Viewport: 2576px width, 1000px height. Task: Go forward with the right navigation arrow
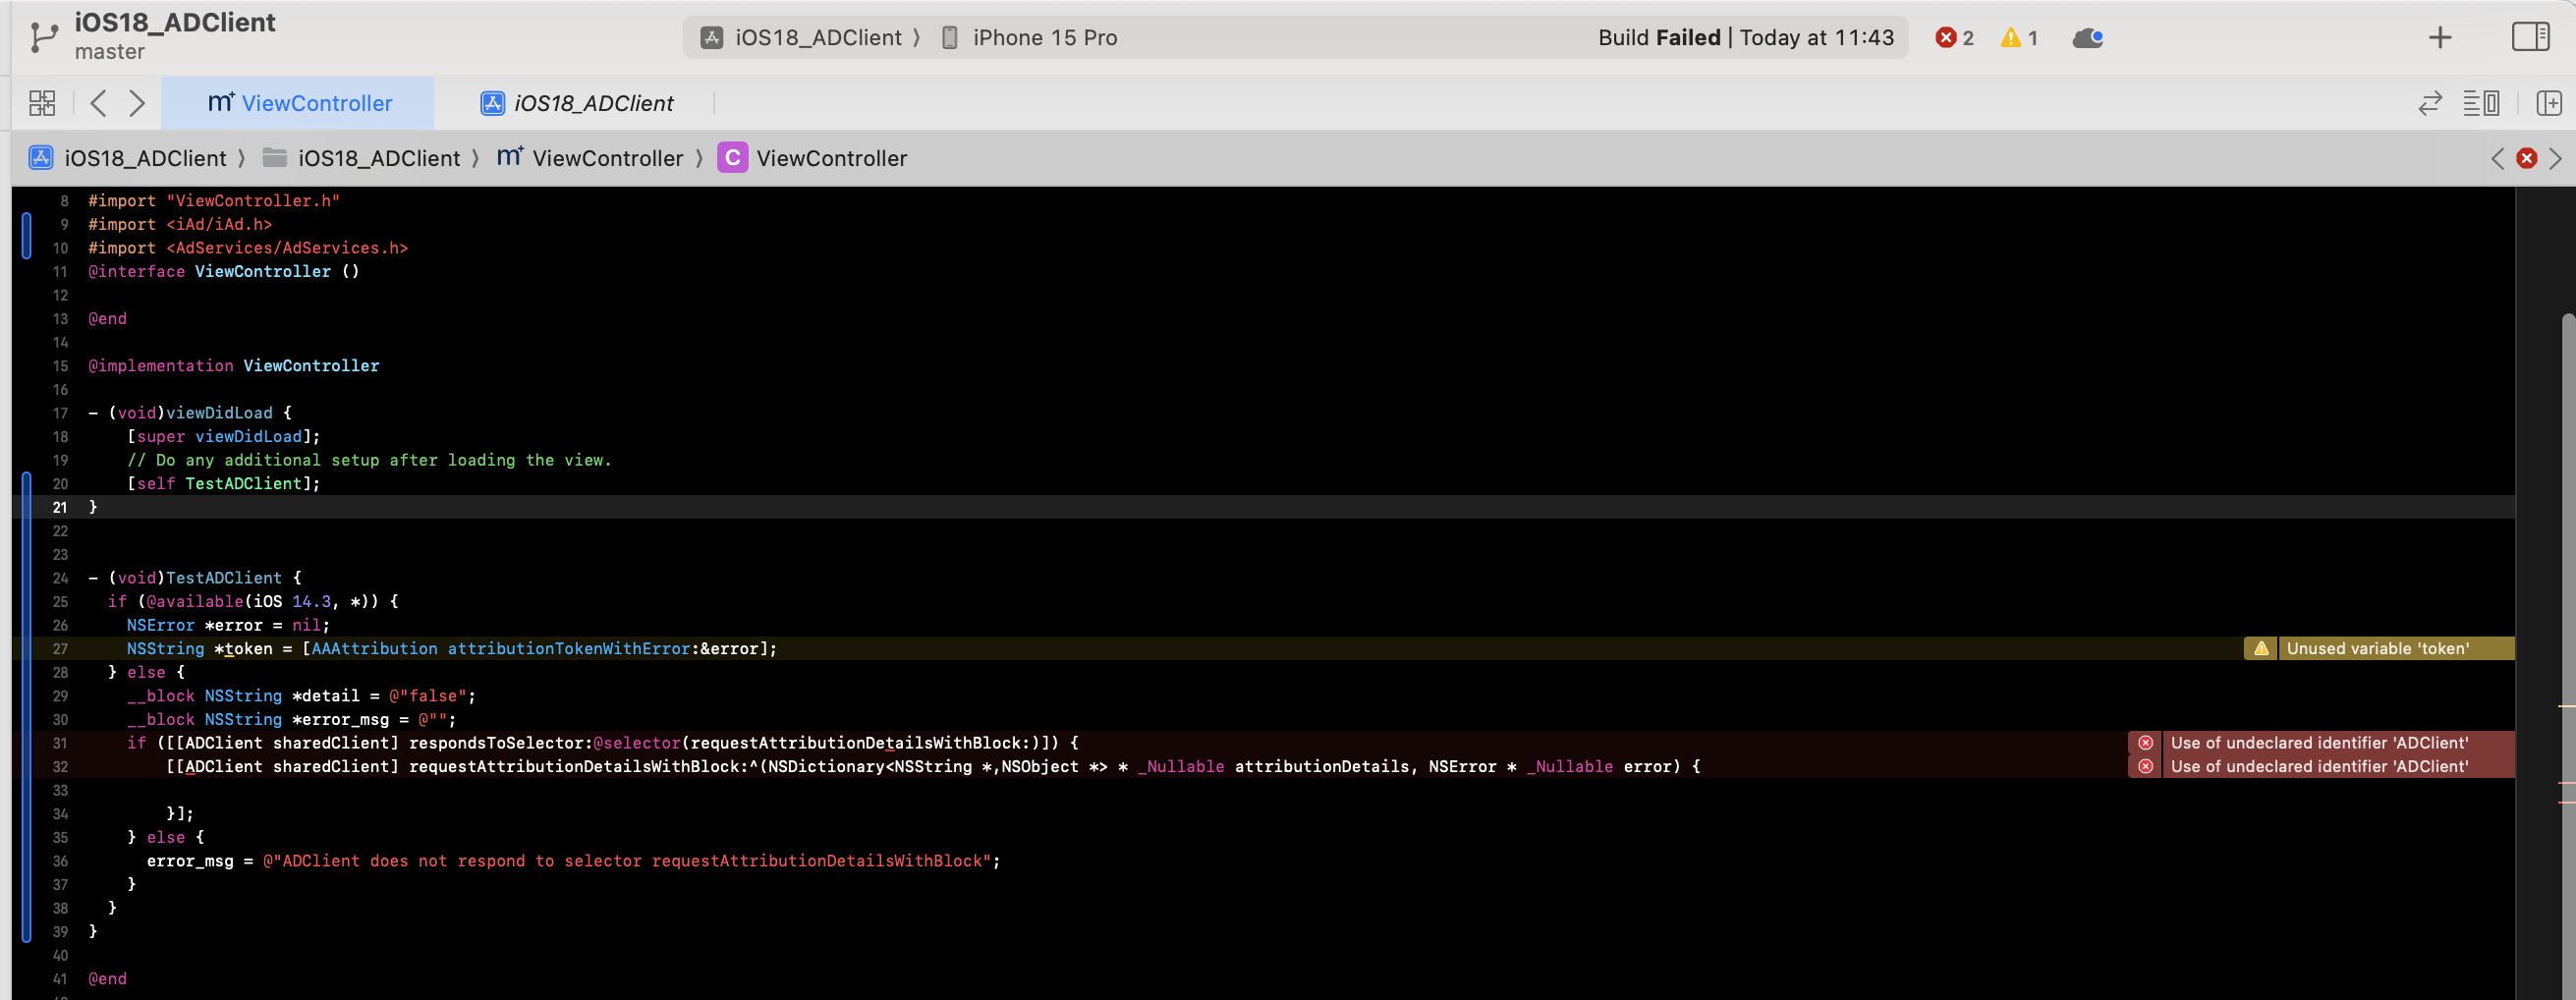137,103
